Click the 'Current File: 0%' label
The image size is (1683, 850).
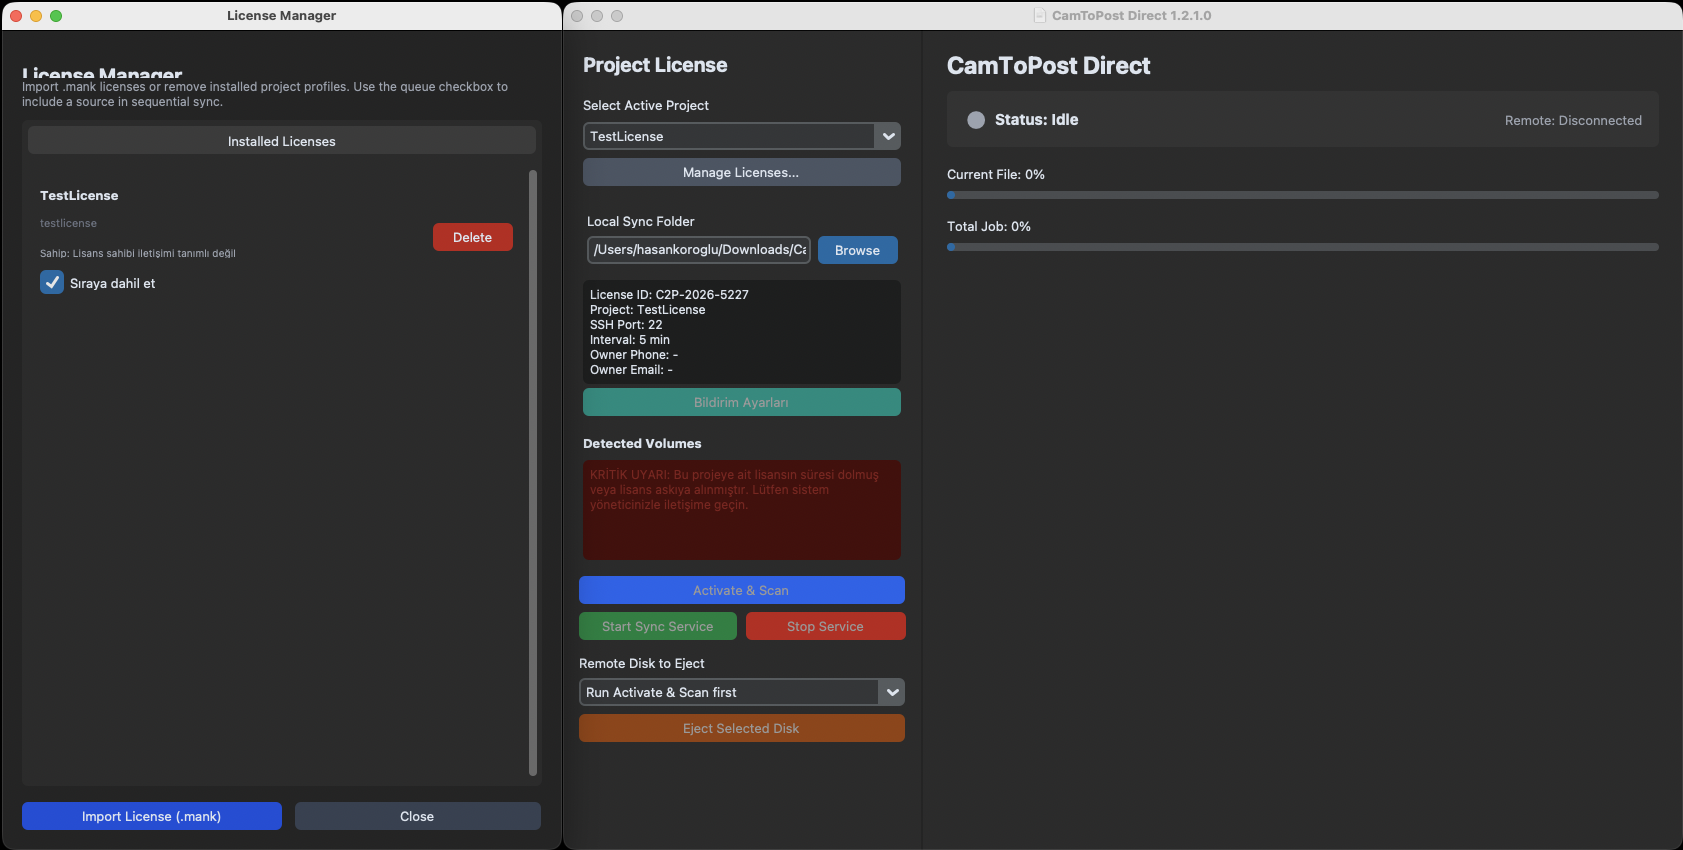coord(996,174)
